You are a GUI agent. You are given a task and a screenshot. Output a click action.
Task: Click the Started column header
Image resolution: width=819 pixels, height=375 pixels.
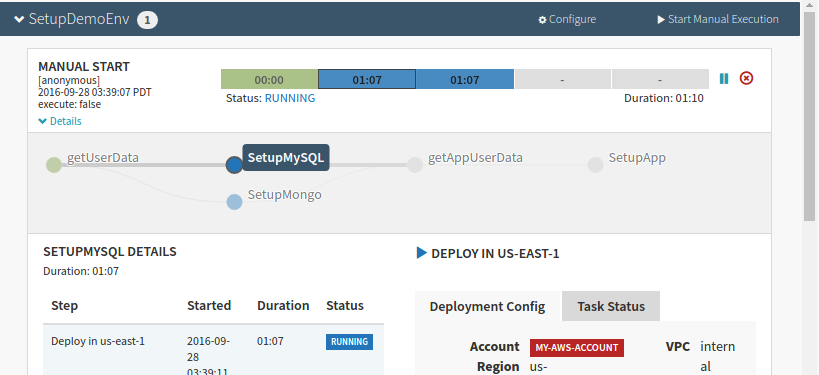point(209,306)
